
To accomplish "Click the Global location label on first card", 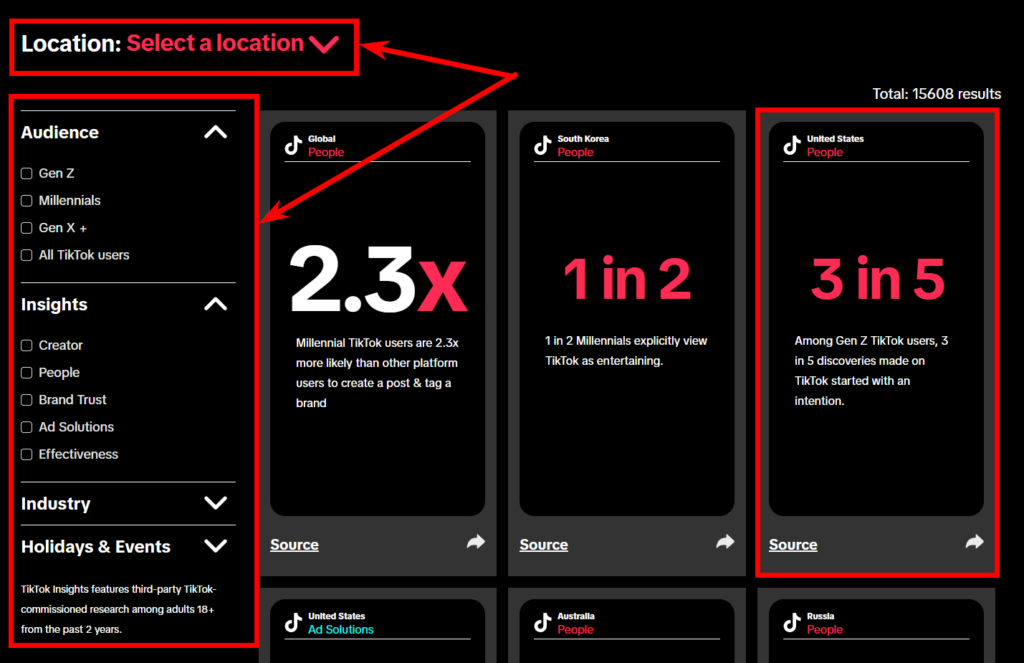I will click(322, 138).
